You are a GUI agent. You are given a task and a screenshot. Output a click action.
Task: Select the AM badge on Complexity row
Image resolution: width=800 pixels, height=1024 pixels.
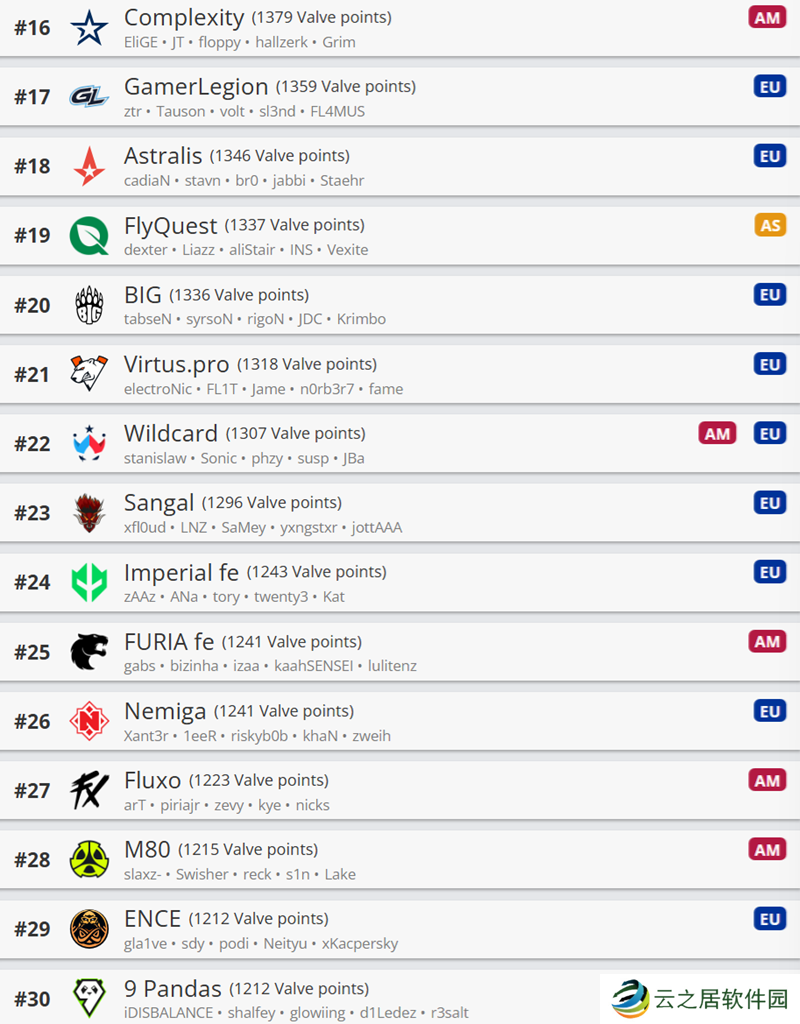point(767,18)
